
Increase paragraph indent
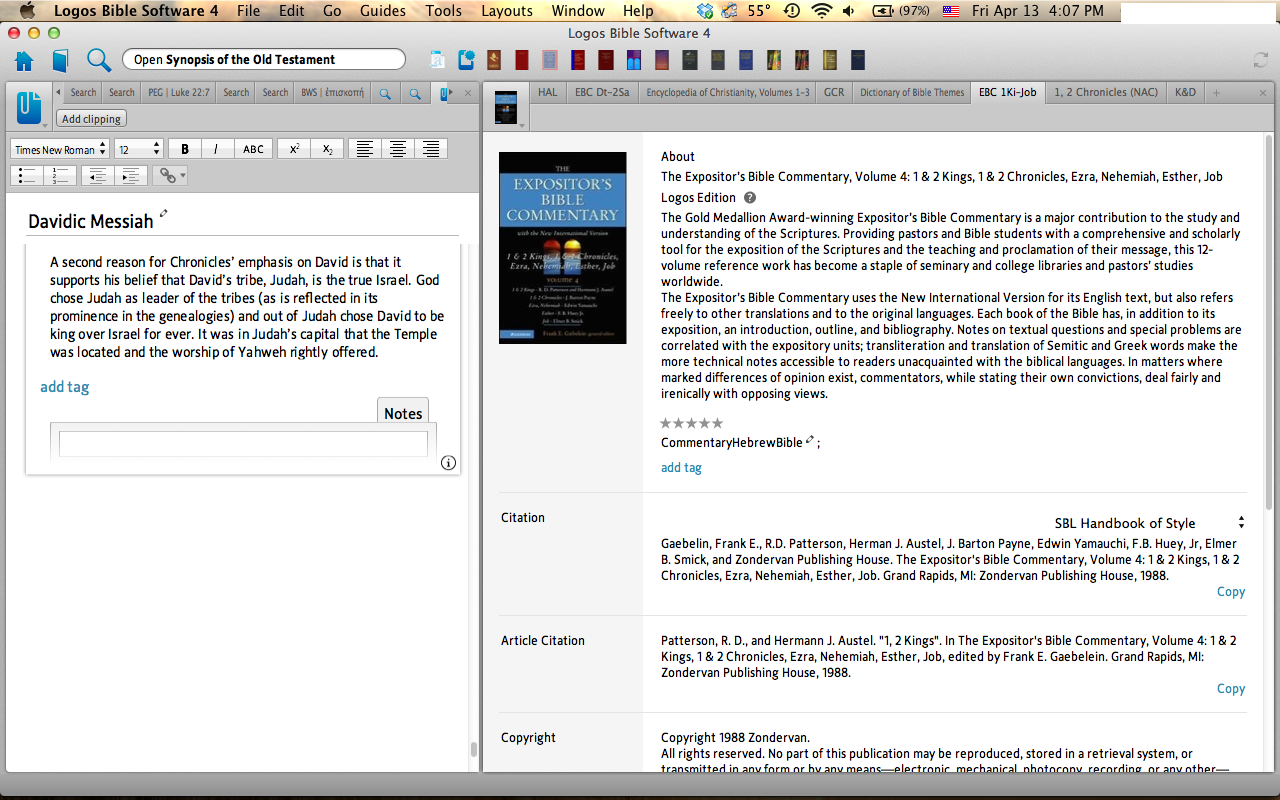coord(130,176)
